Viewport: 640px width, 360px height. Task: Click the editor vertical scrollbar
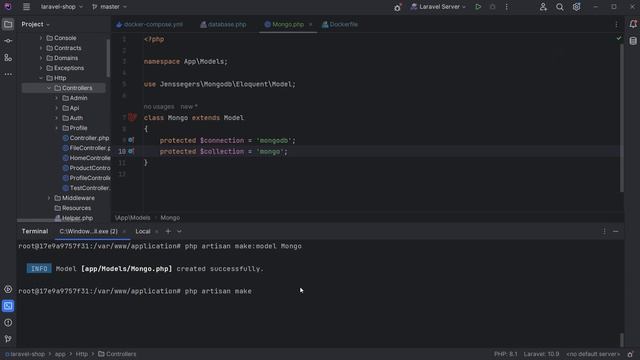(622, 118)
